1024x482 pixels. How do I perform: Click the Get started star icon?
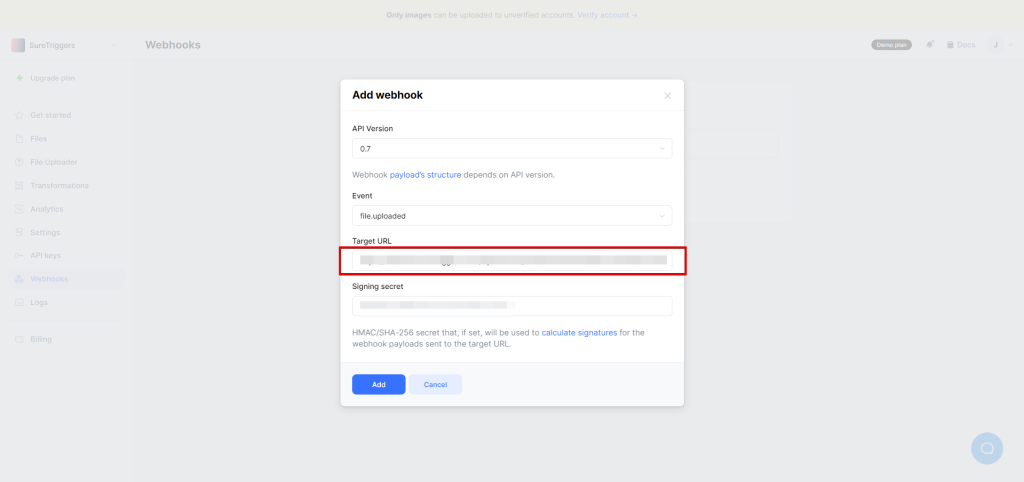pyautogui.click(x=20, y=115)
